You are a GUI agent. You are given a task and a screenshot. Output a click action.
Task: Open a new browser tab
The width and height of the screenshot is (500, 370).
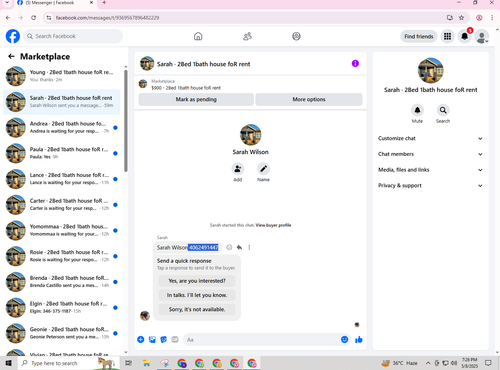click(104, 2)
